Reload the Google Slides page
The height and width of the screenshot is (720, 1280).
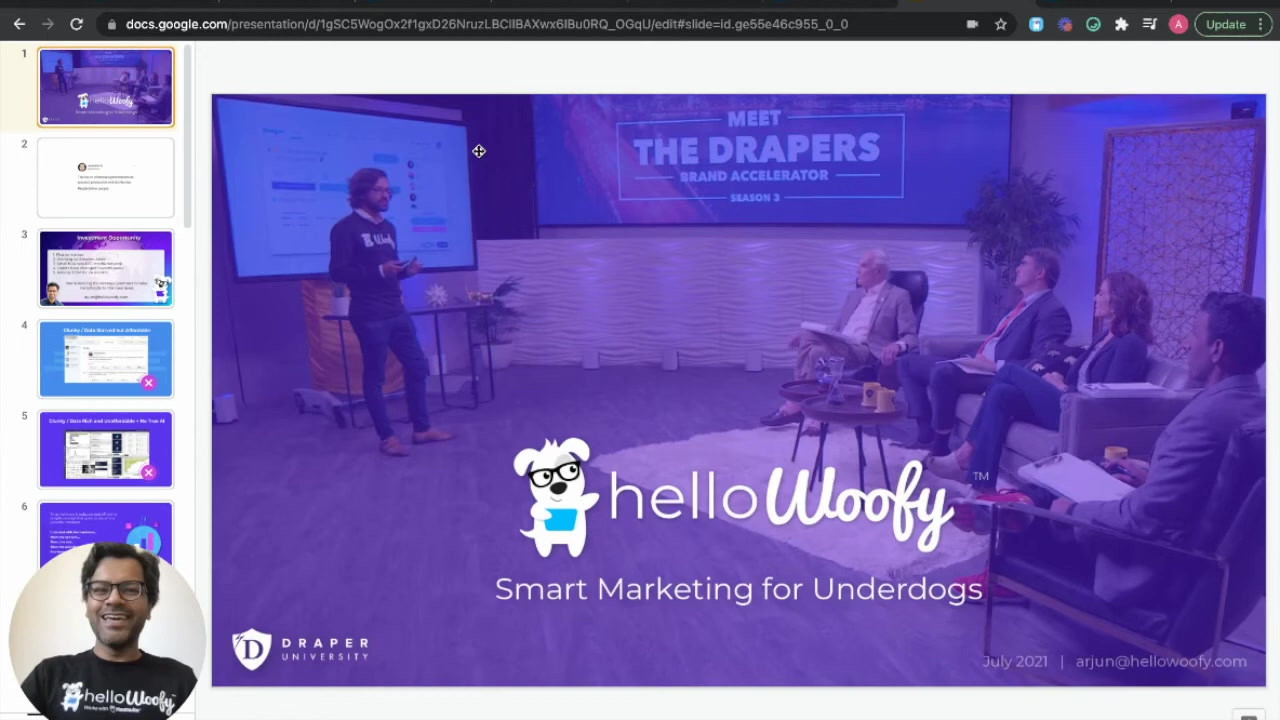tap(76, 24)
